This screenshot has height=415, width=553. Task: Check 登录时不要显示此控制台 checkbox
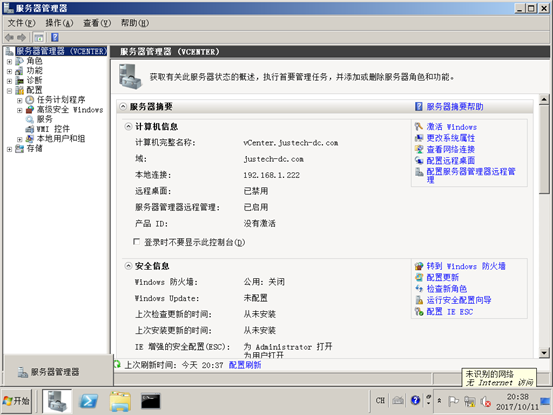pyautogui.click(x=136, y=242)
